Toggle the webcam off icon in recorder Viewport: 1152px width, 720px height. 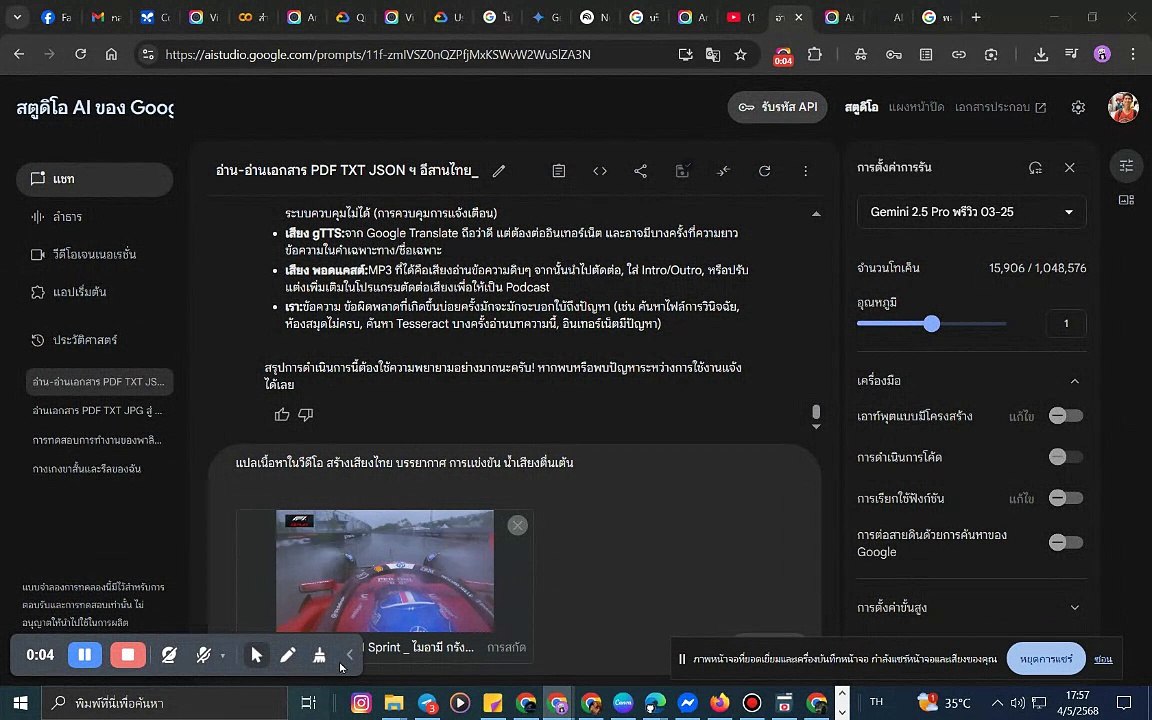[169, 655]
